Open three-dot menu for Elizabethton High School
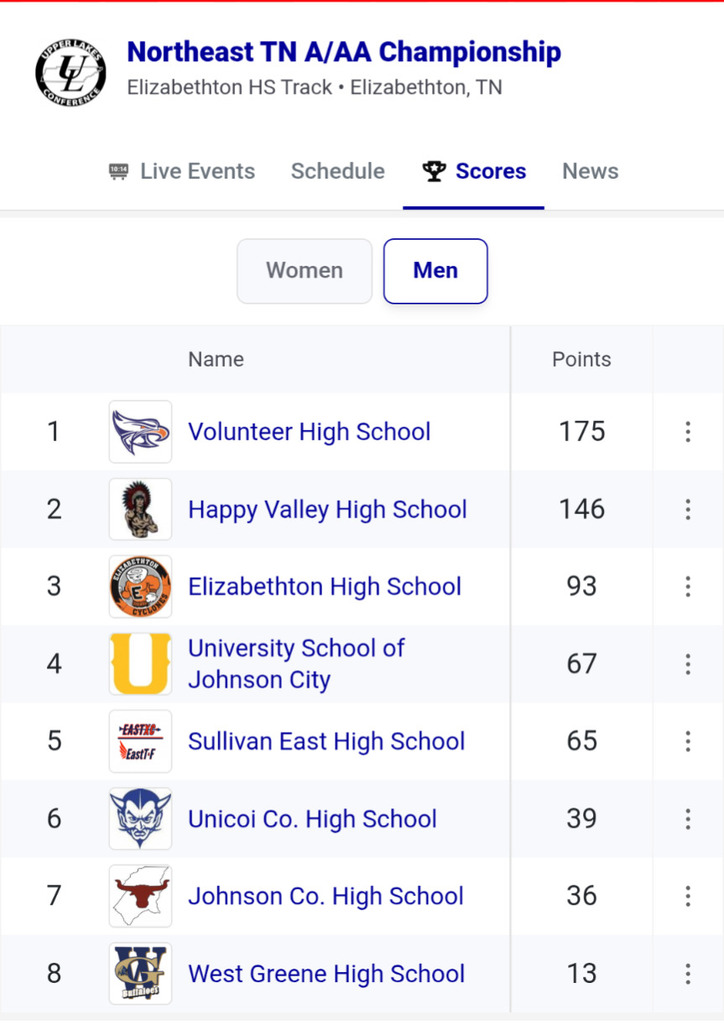 (x=688, y=587)
